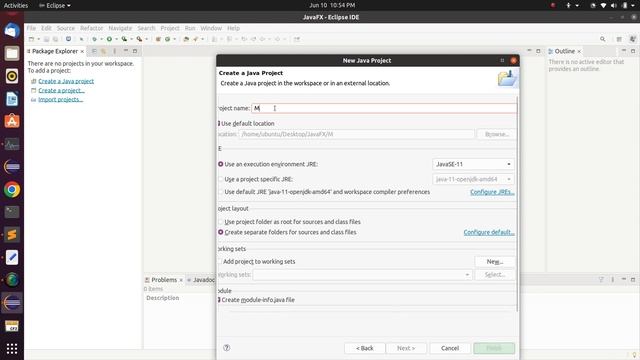Open the Package Explorer view menu

[x=115, y=51]
